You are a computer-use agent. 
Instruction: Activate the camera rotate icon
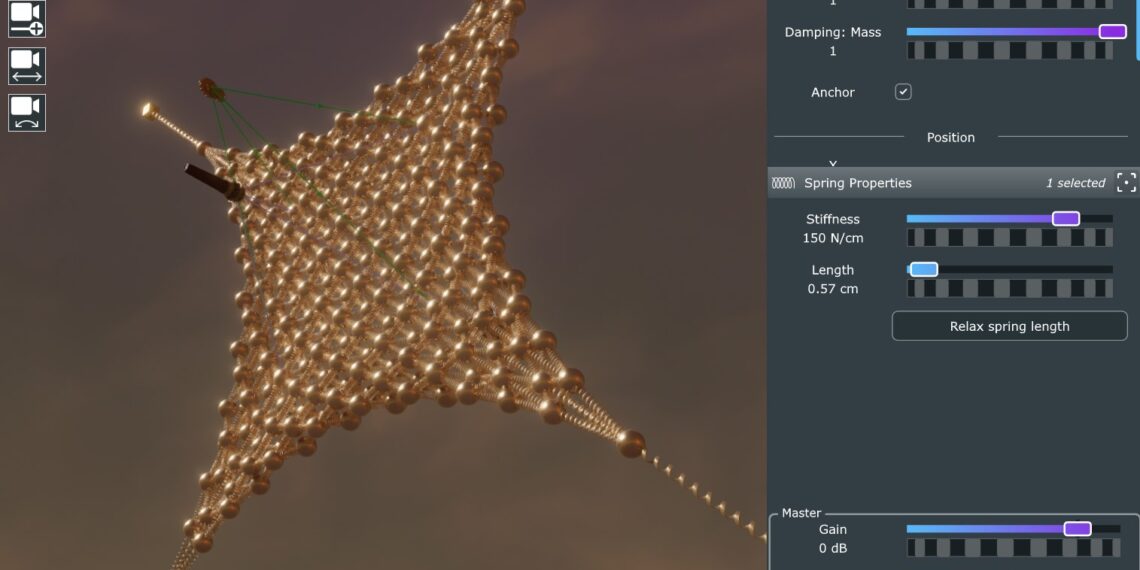pyautogui.click(x=27, y=112)
